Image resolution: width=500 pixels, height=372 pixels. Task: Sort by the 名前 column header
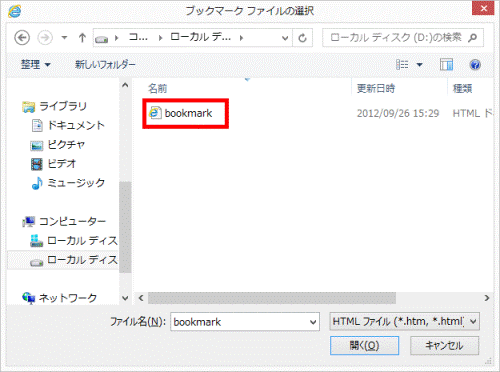(x=157, y=89)
